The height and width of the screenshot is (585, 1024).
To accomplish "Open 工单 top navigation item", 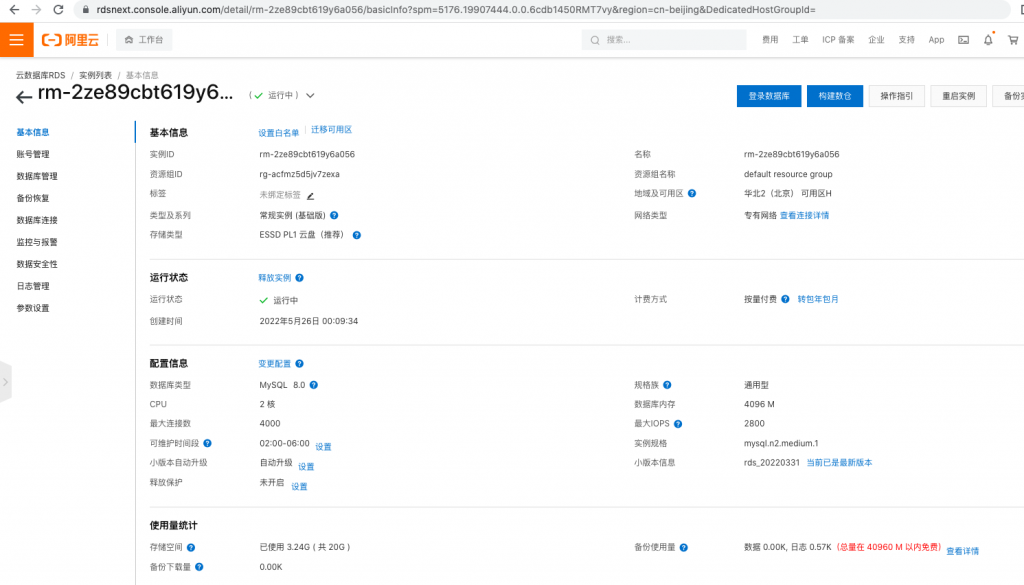I will [x=800, y=40].
